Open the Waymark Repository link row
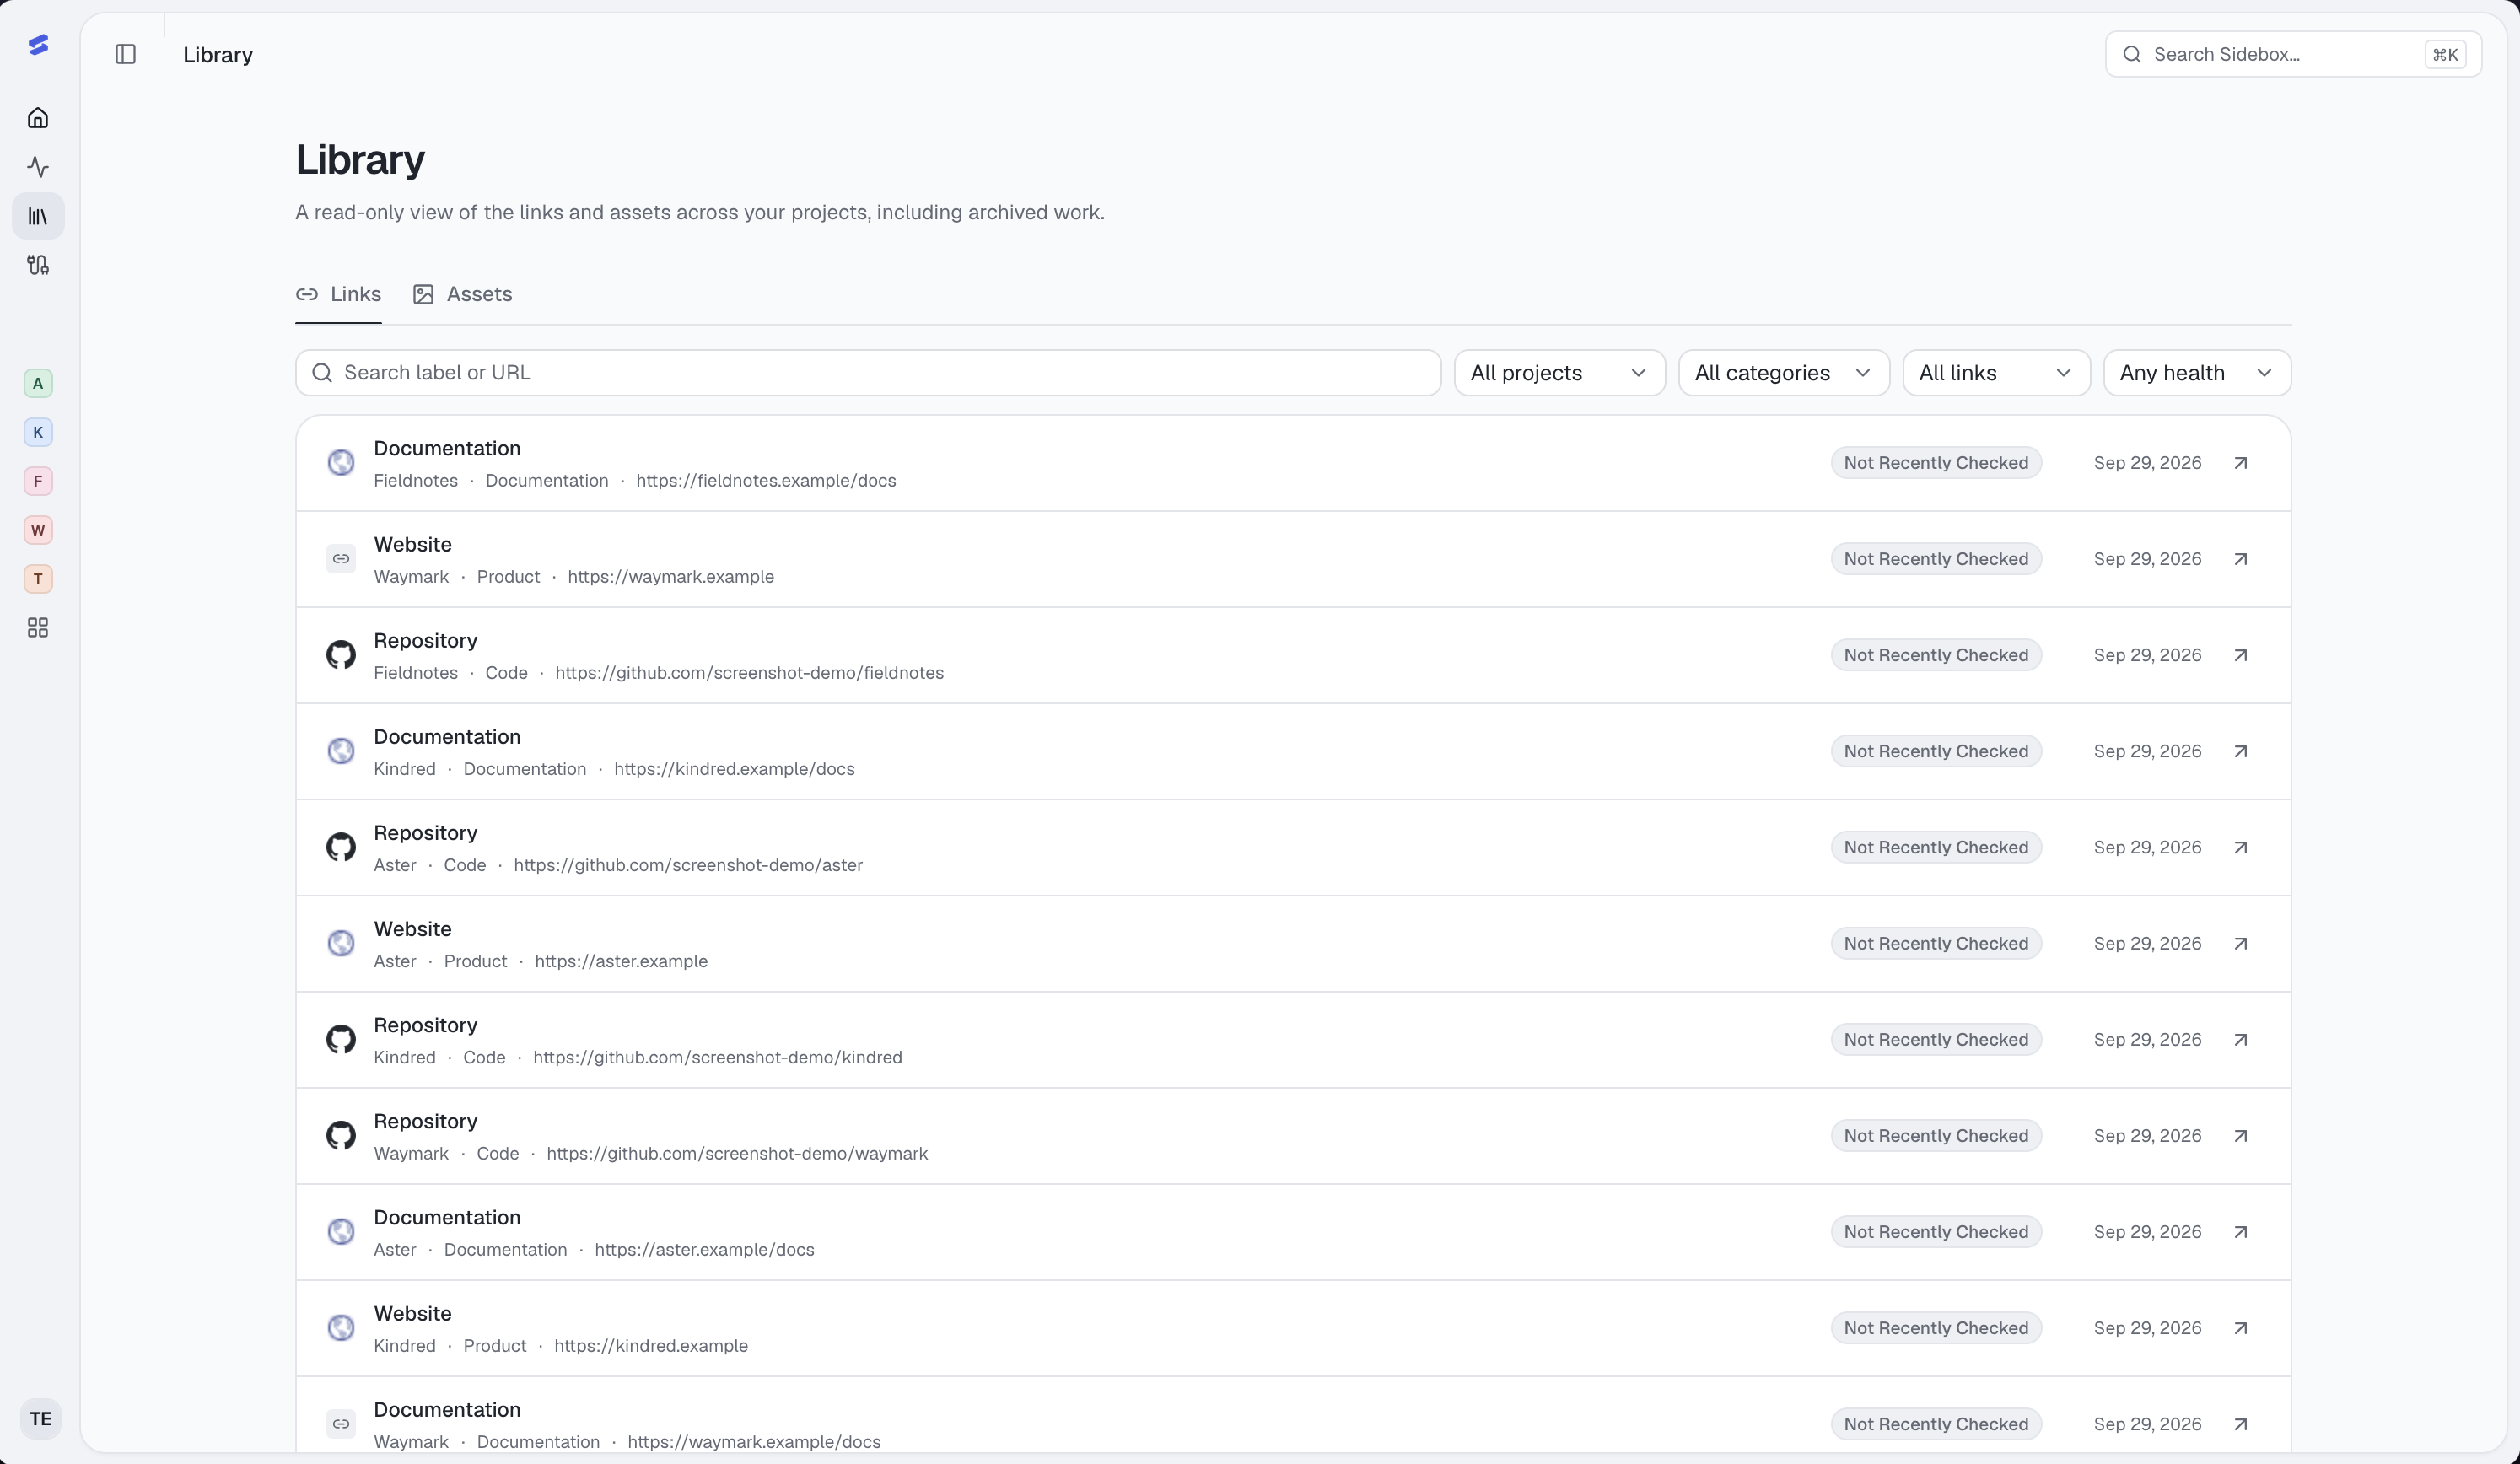 click(x=1293, y=1136)
